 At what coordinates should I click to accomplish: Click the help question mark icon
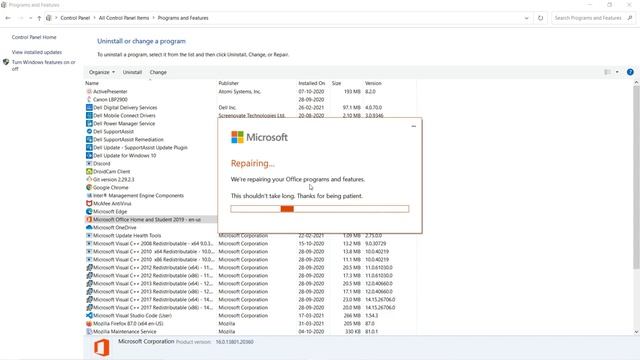pyautogui.click(x=630, y=72)
